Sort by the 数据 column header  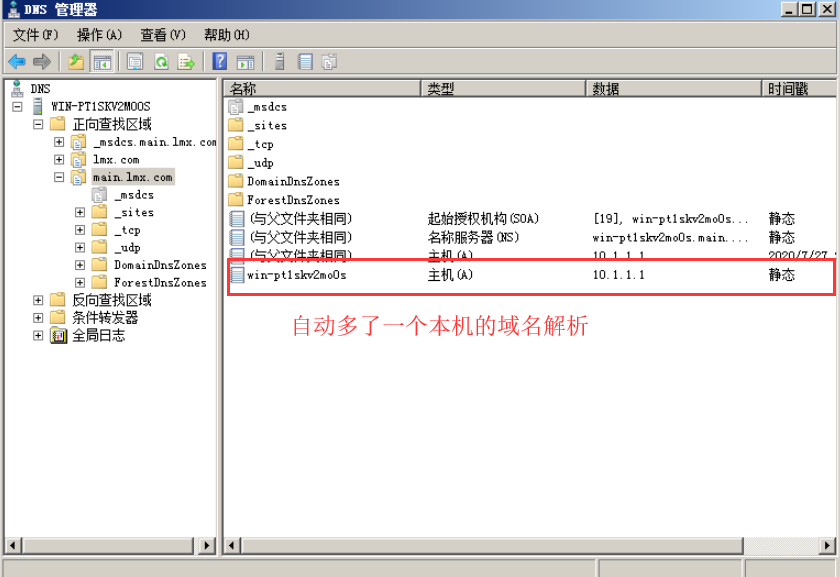pyautogui.click(x=673, y=88)
